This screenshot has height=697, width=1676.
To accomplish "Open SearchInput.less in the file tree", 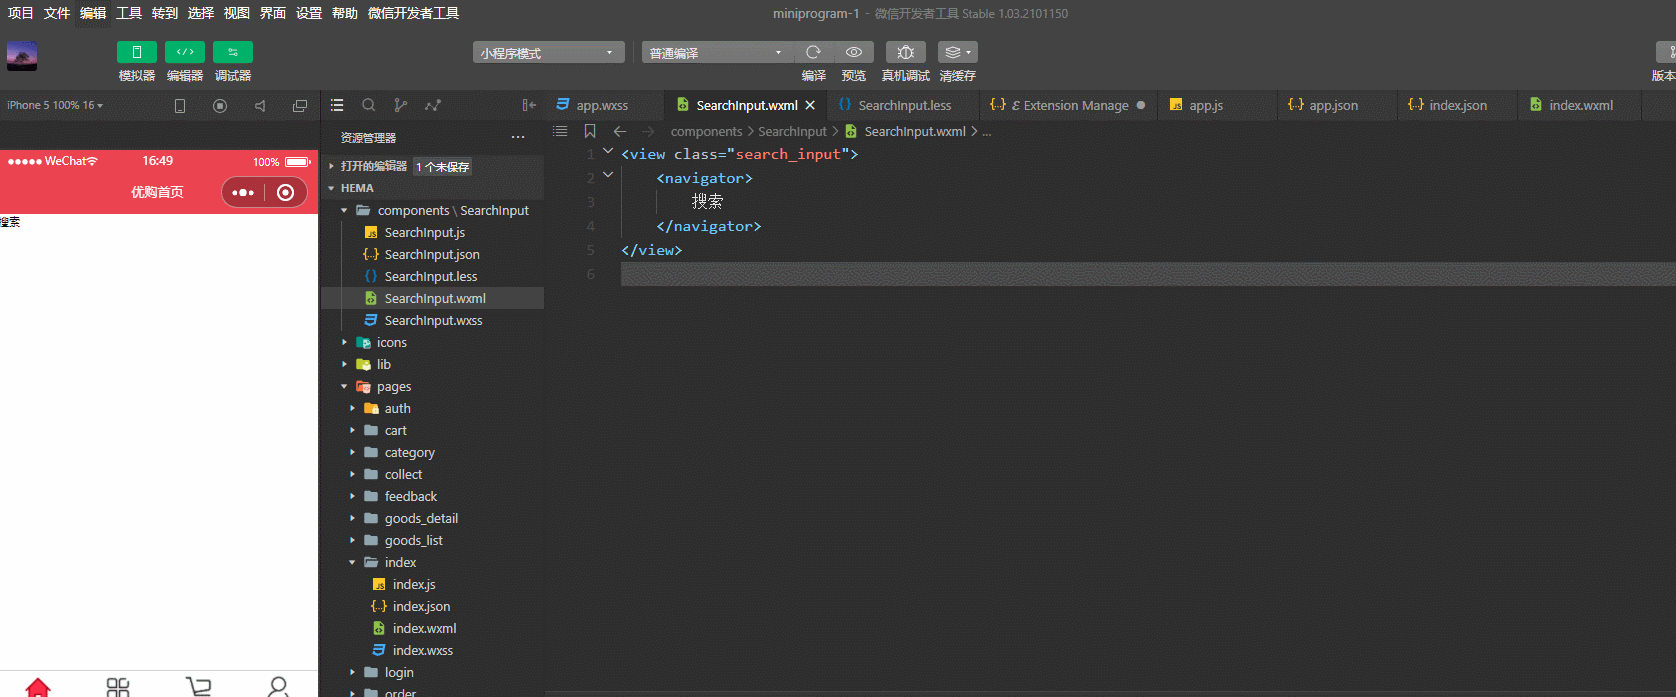I will 432,276.
